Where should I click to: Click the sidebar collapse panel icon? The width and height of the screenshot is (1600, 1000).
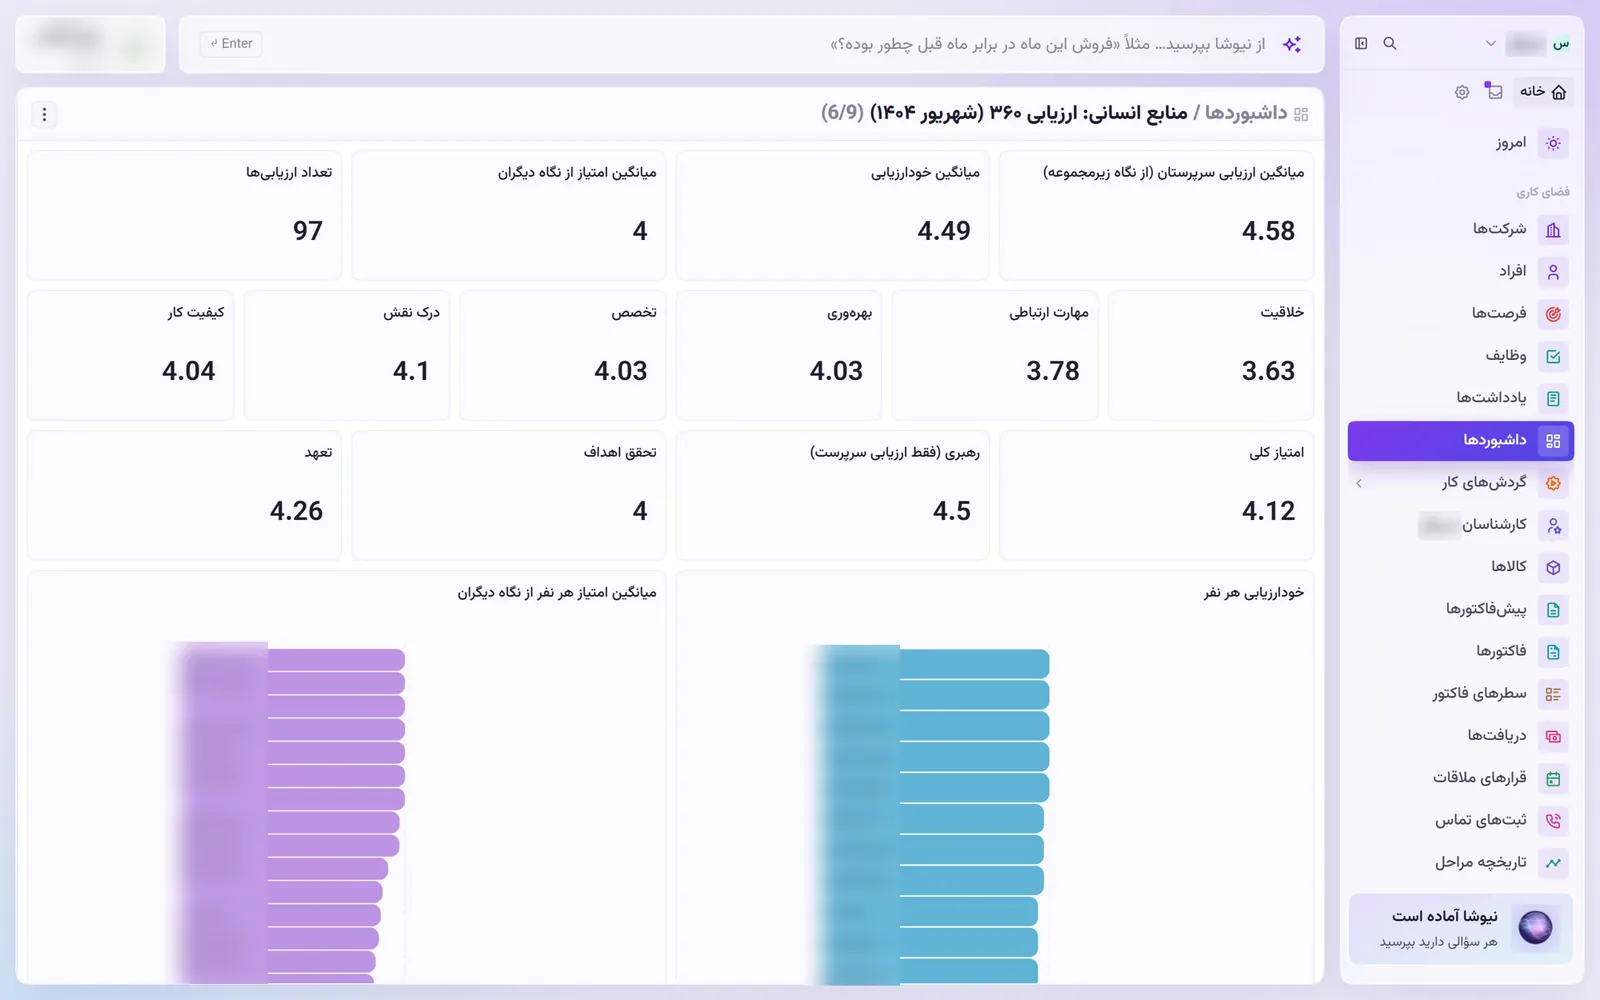point(1361,43)
